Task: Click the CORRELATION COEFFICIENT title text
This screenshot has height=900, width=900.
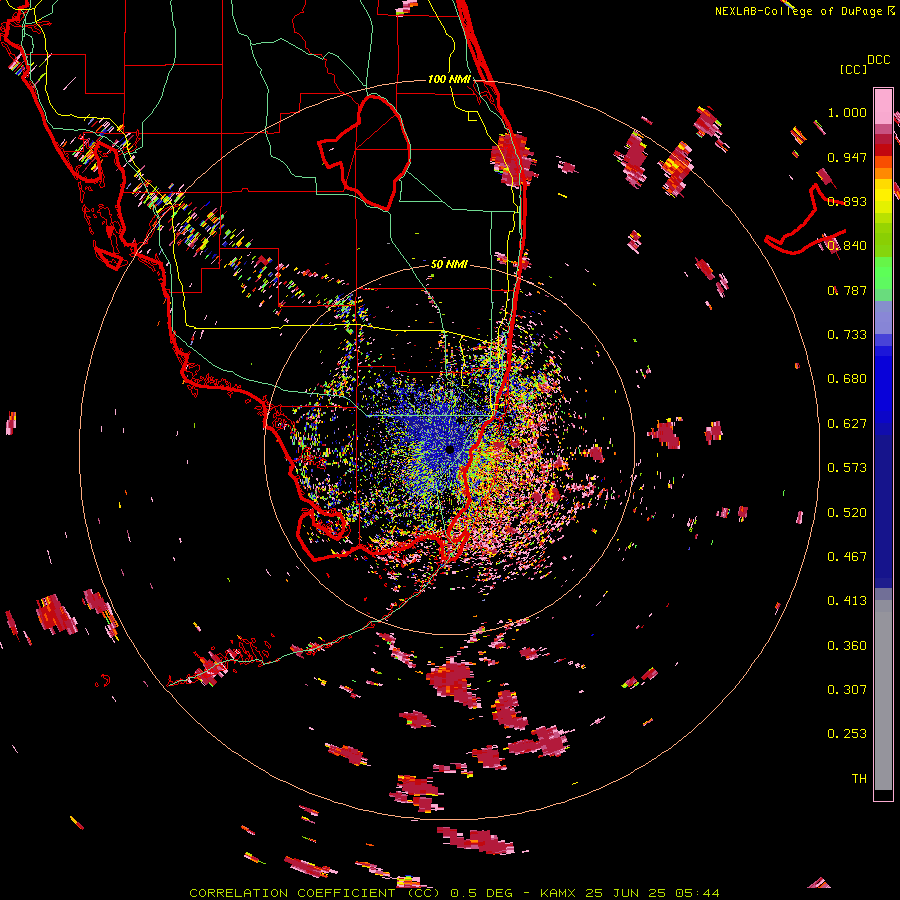Action: coord(292,893)
